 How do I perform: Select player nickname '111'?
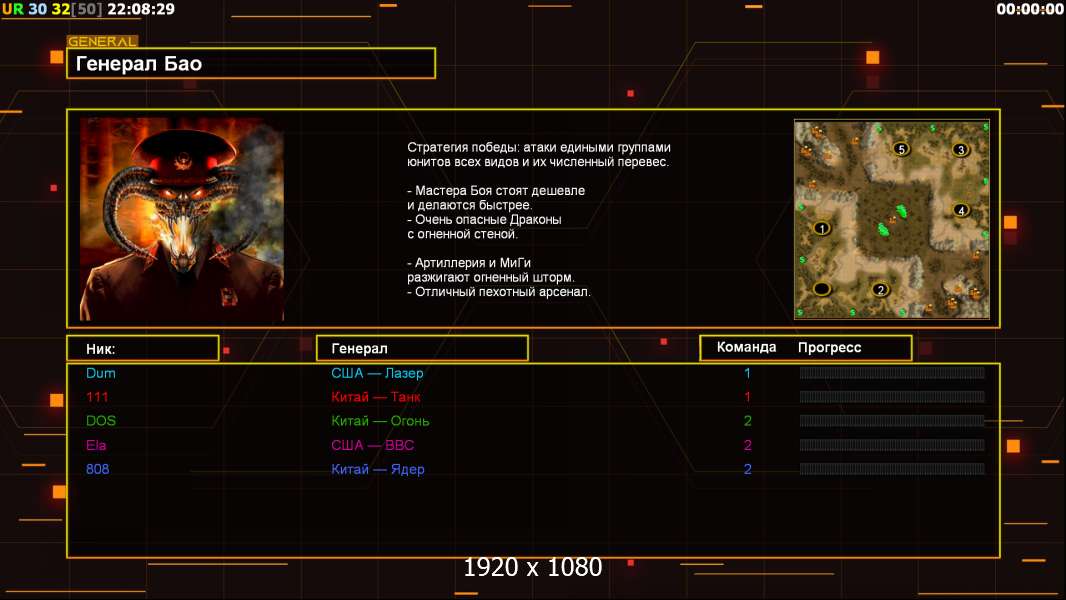point(97,397)
